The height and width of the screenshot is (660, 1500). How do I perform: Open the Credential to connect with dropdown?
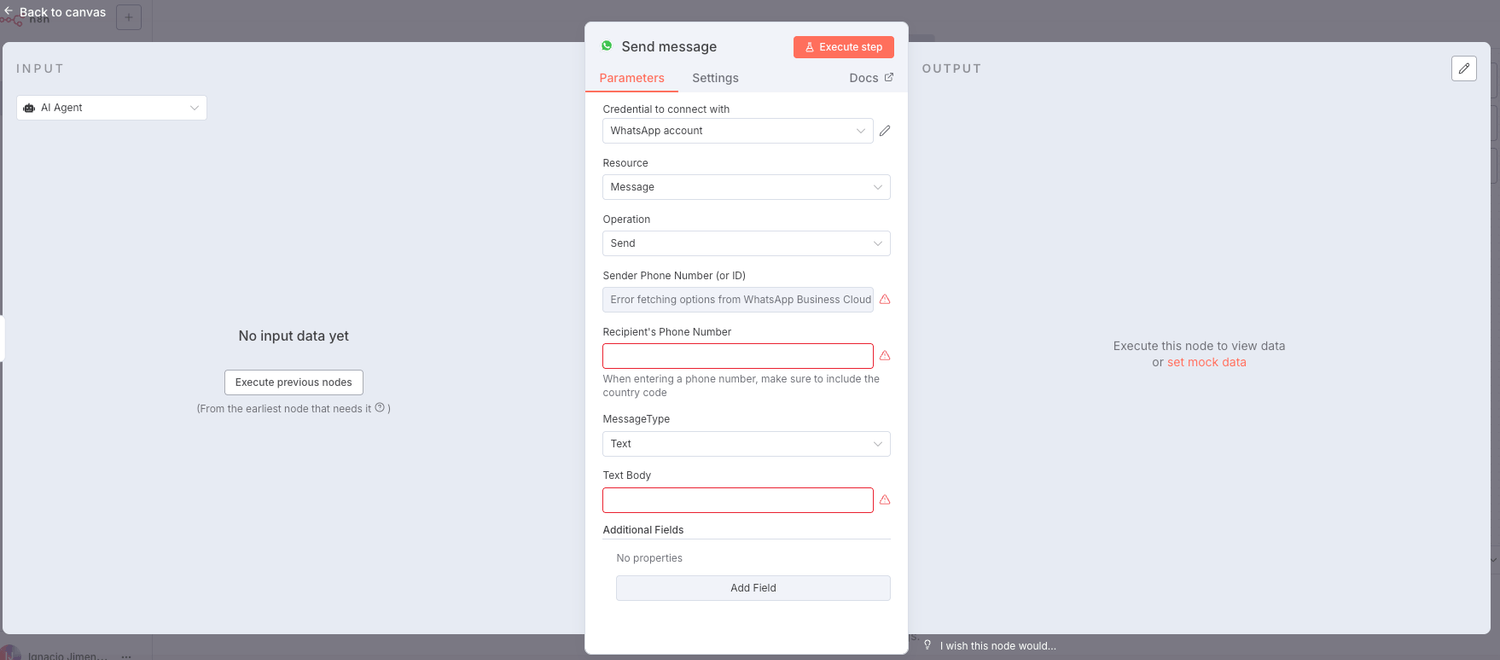737,131
